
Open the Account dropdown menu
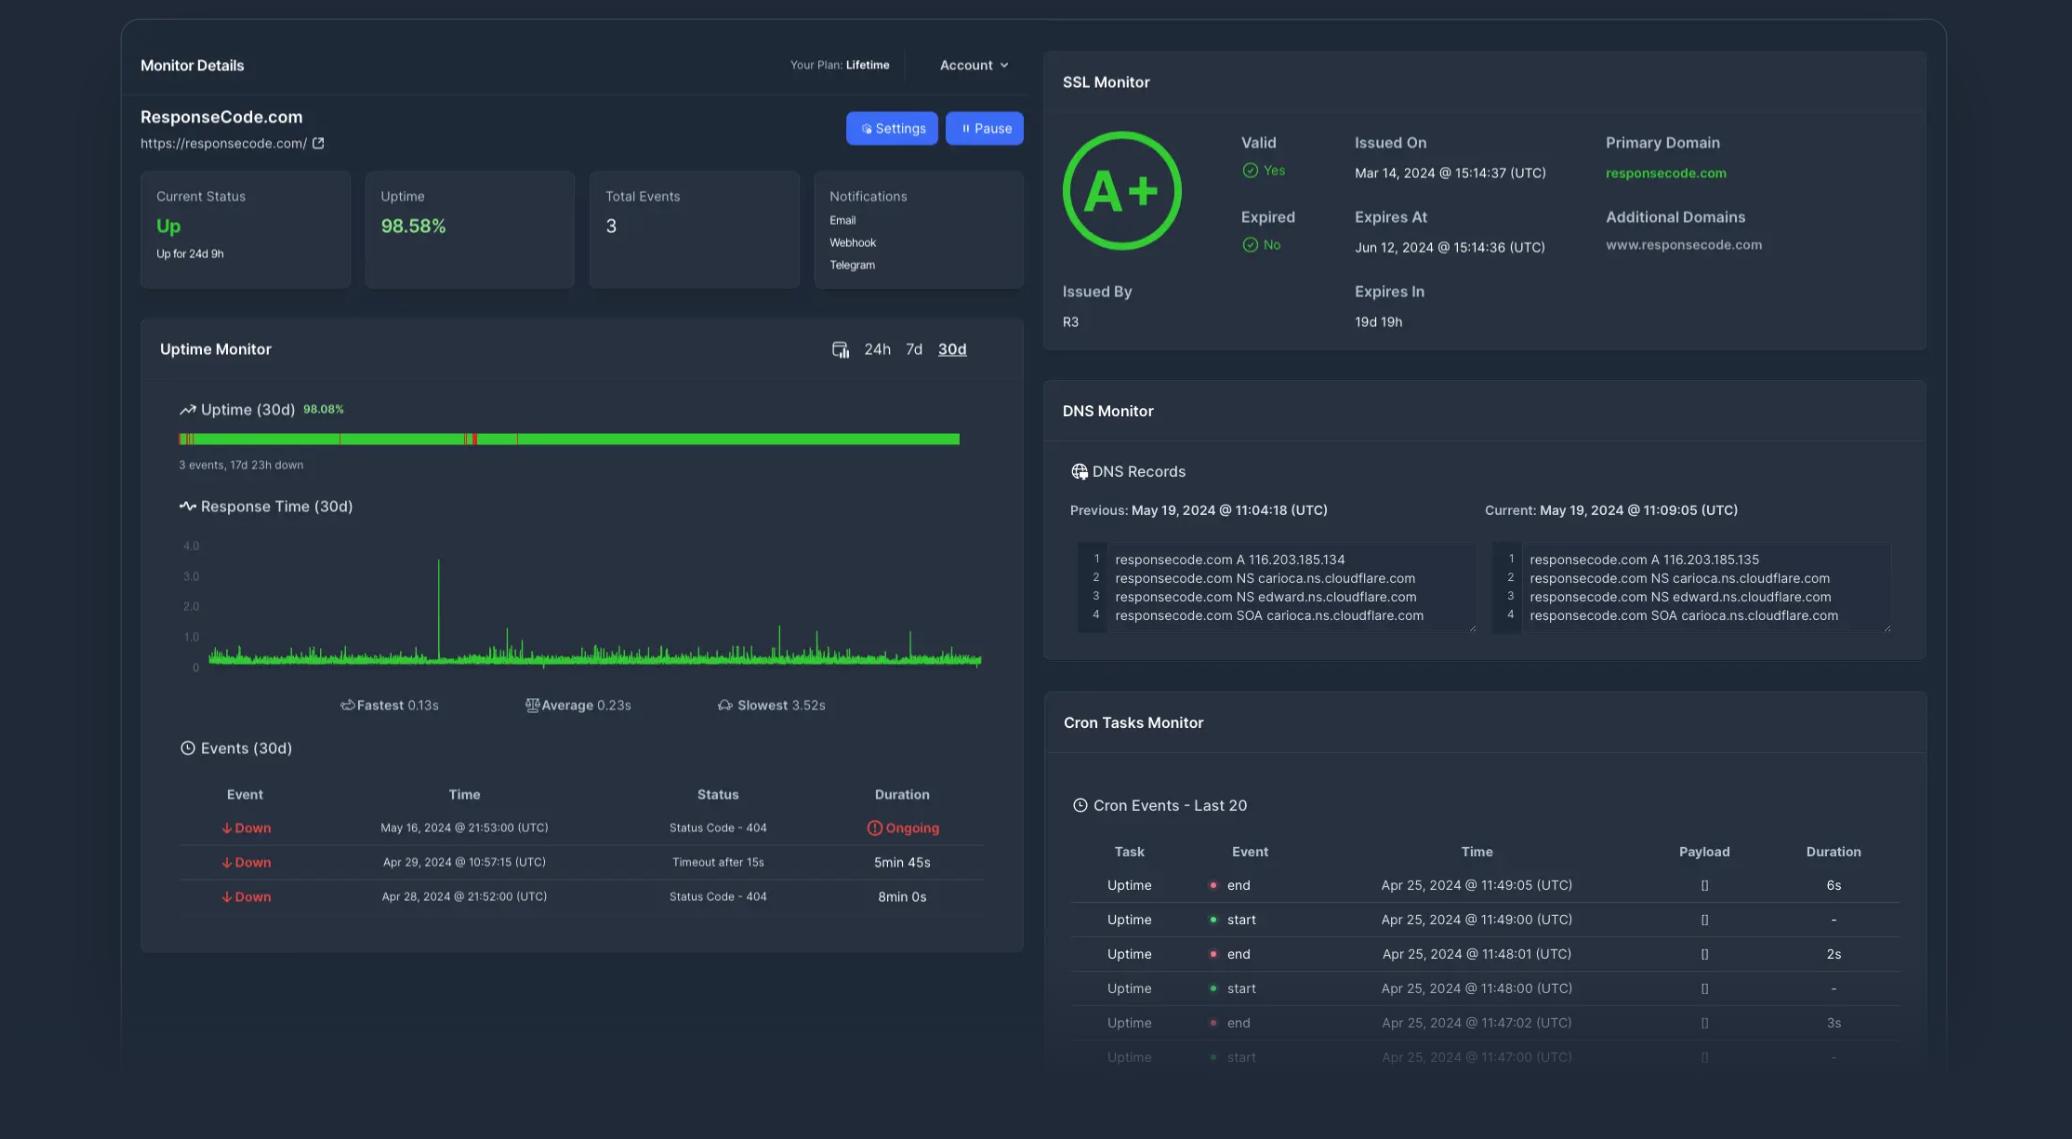(x=973, y=65)
